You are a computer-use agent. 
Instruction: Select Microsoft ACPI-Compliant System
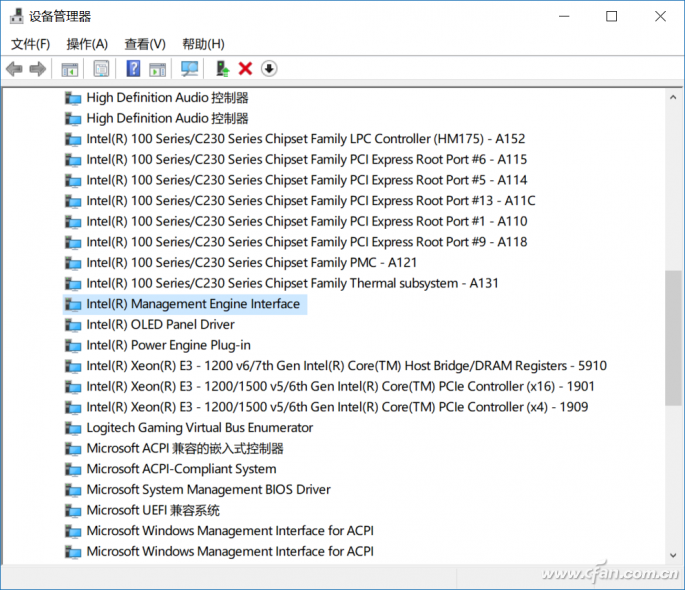click(181, 469)
